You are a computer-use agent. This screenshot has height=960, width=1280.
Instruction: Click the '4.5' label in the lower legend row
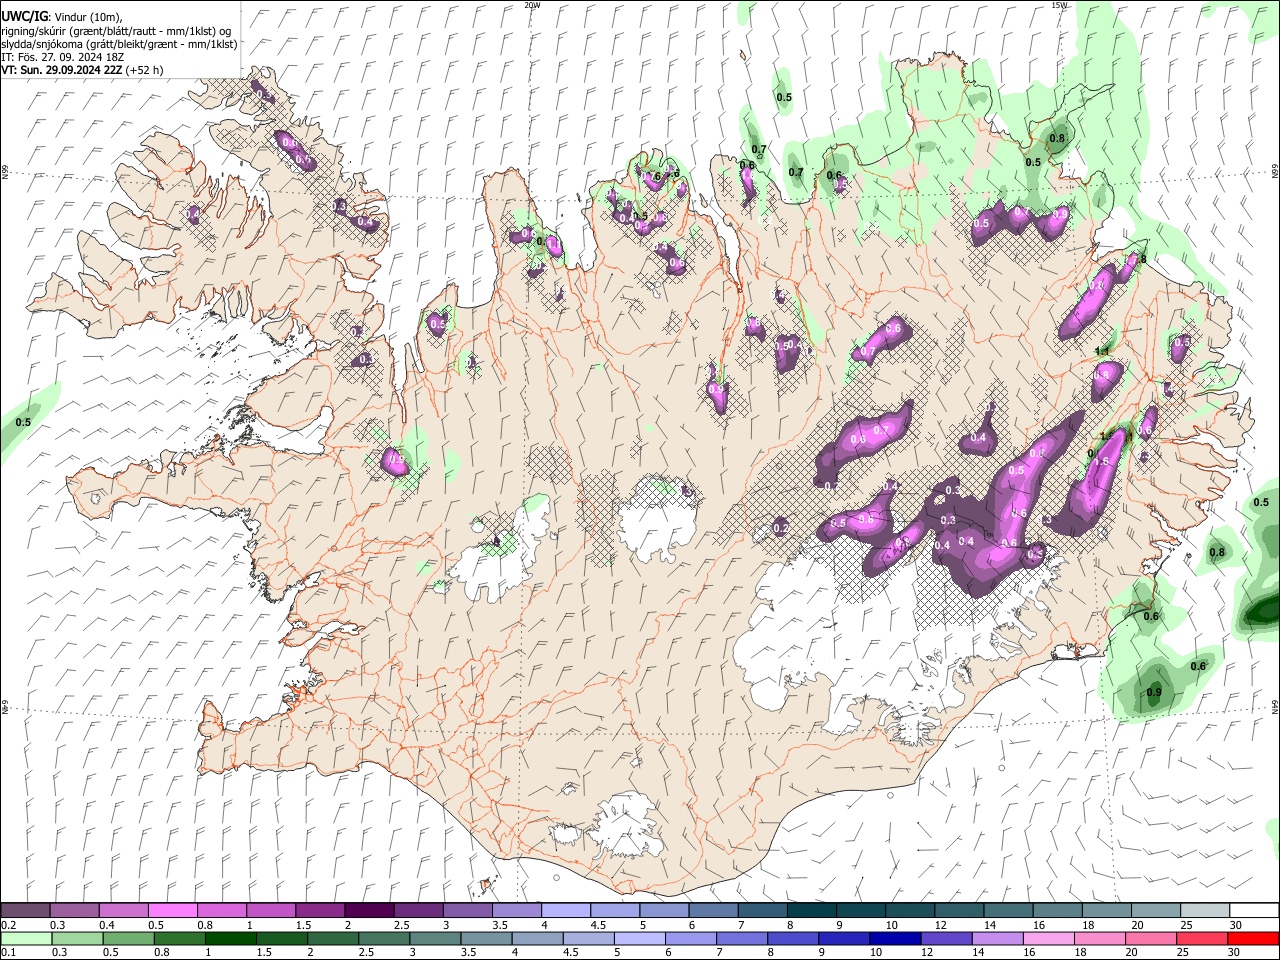pyautogui.click(x=571, y=952)
